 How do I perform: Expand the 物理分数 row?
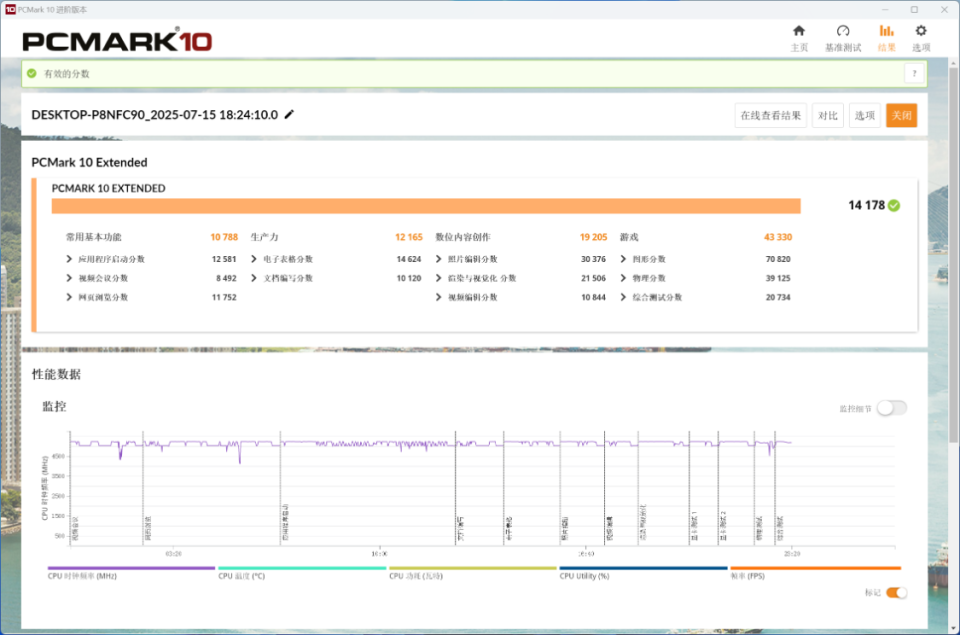click(x=623, y=278)
